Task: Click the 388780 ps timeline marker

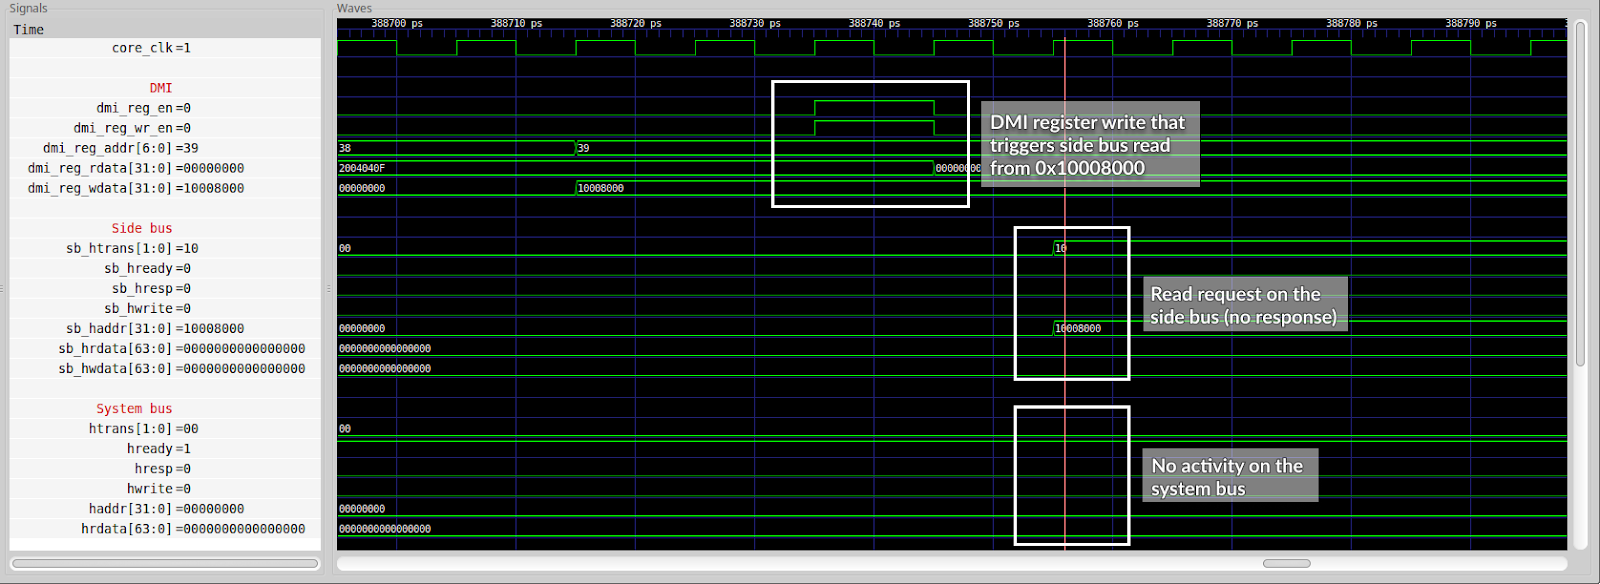Action: [1351, 23]
